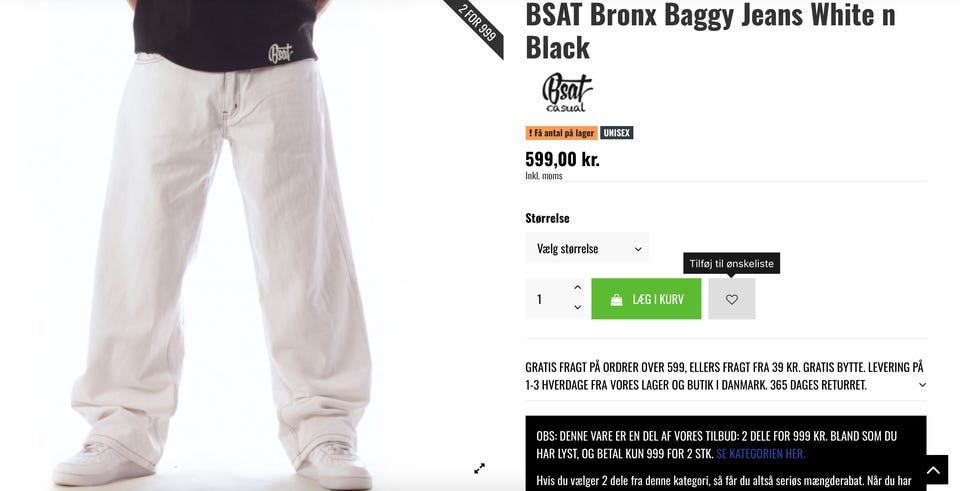This screenshot has height=491, width=960.
Task: Click the shopping bag icon in cart button
Action: (x=617, y=299)
